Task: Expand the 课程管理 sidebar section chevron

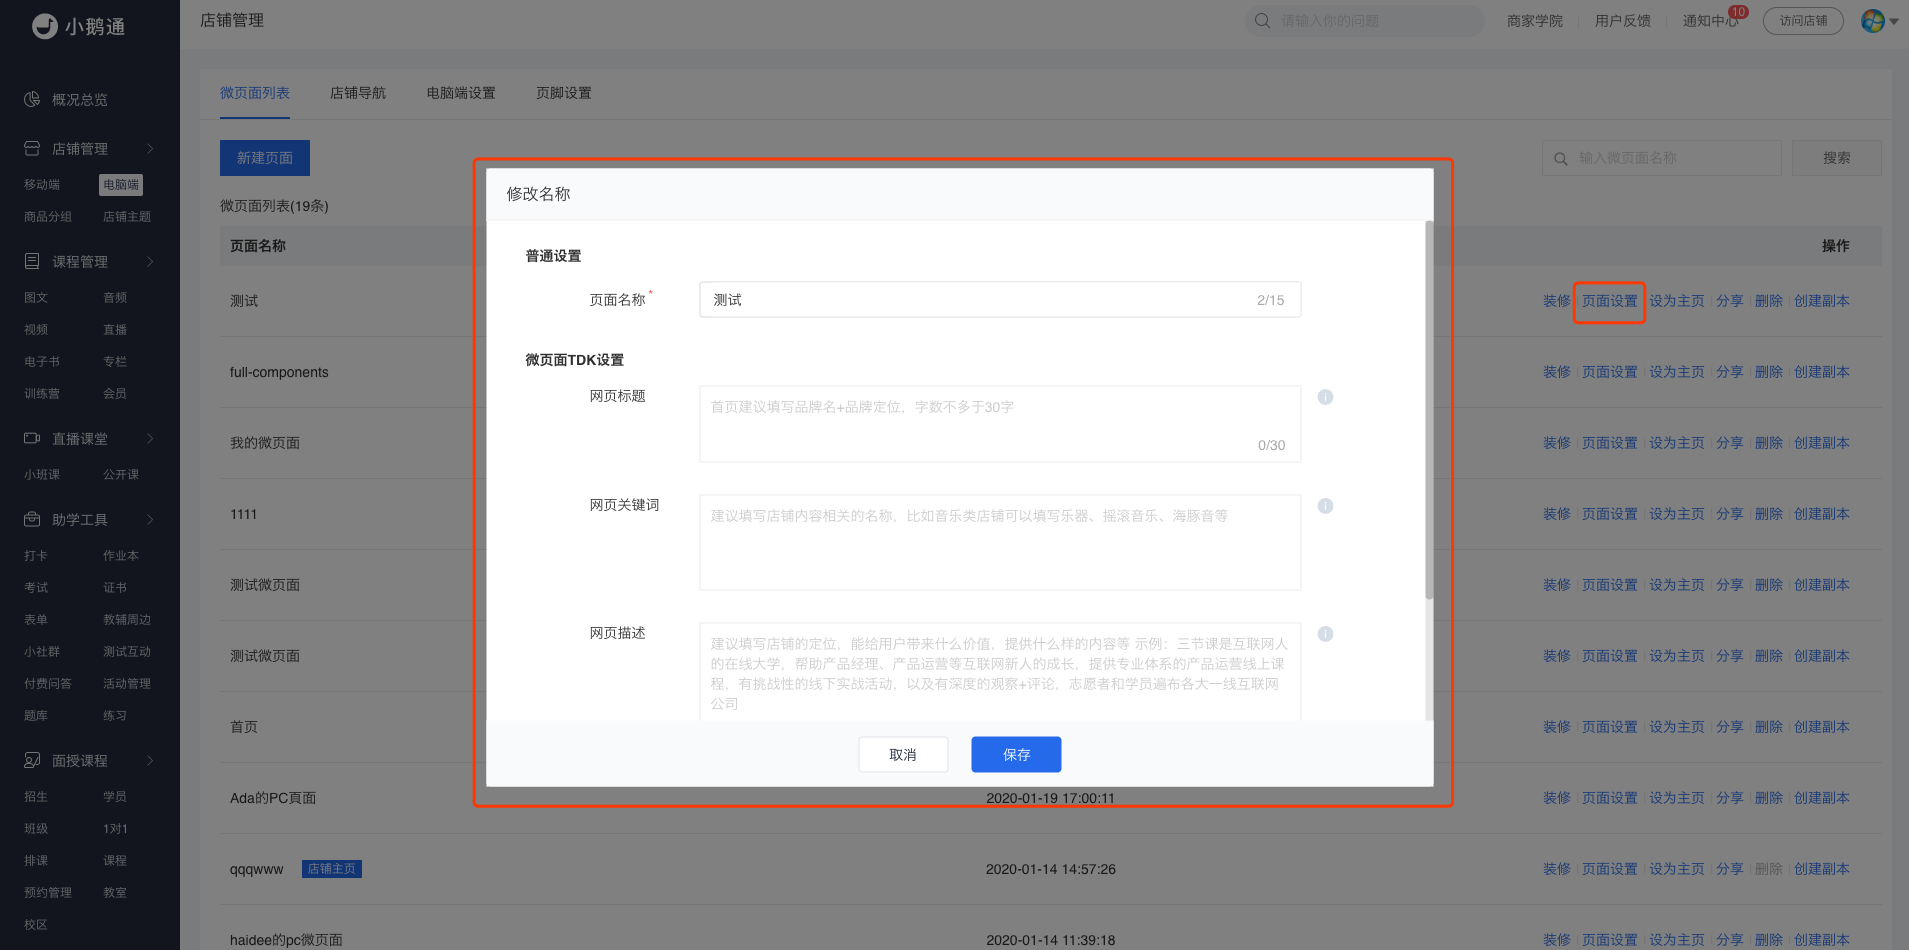Action: (150, 262)
